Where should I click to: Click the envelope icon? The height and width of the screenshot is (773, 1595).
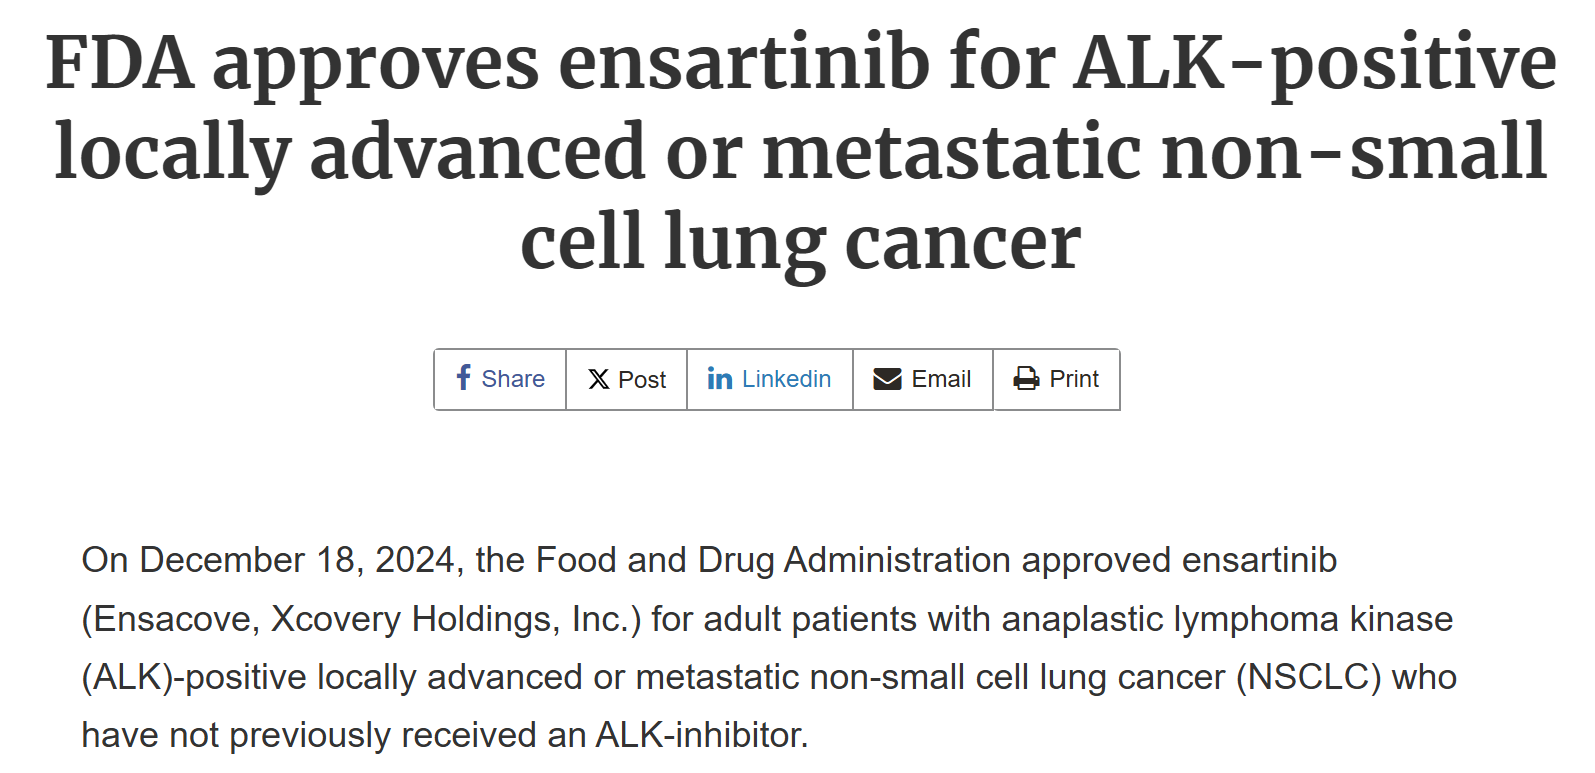tap(887, 379)
